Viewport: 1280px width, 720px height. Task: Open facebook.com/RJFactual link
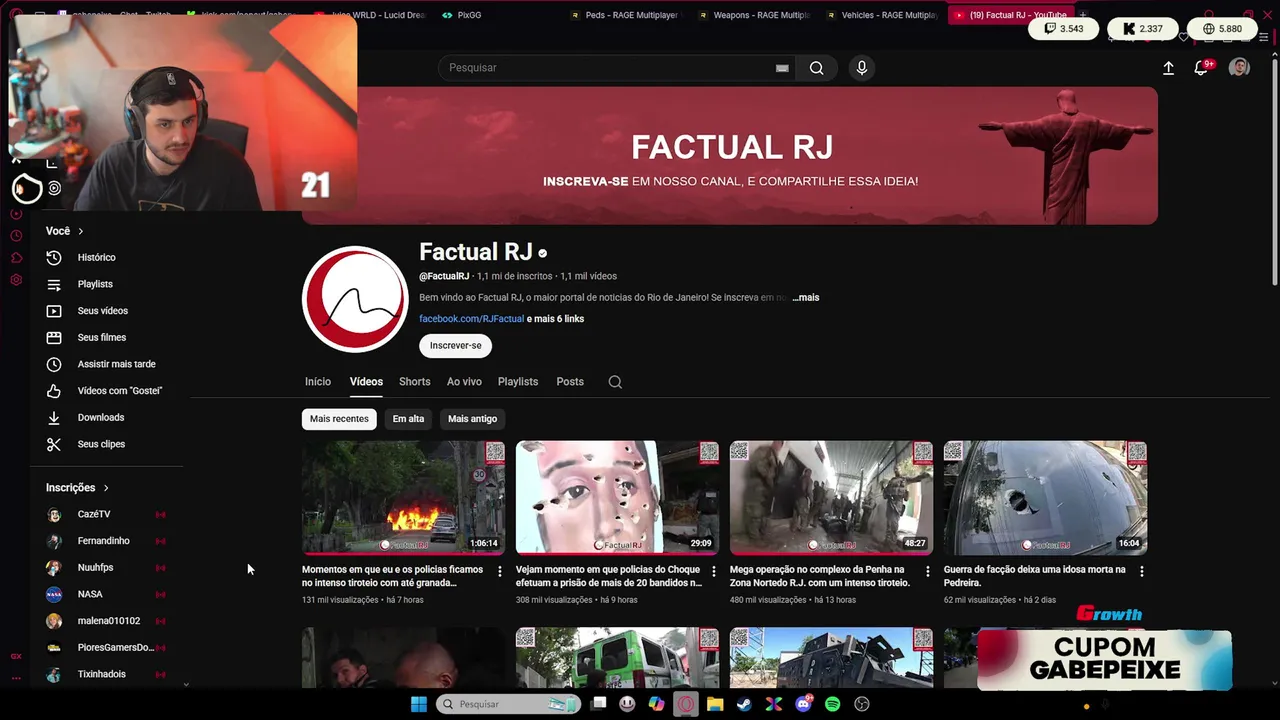(471, 319)
